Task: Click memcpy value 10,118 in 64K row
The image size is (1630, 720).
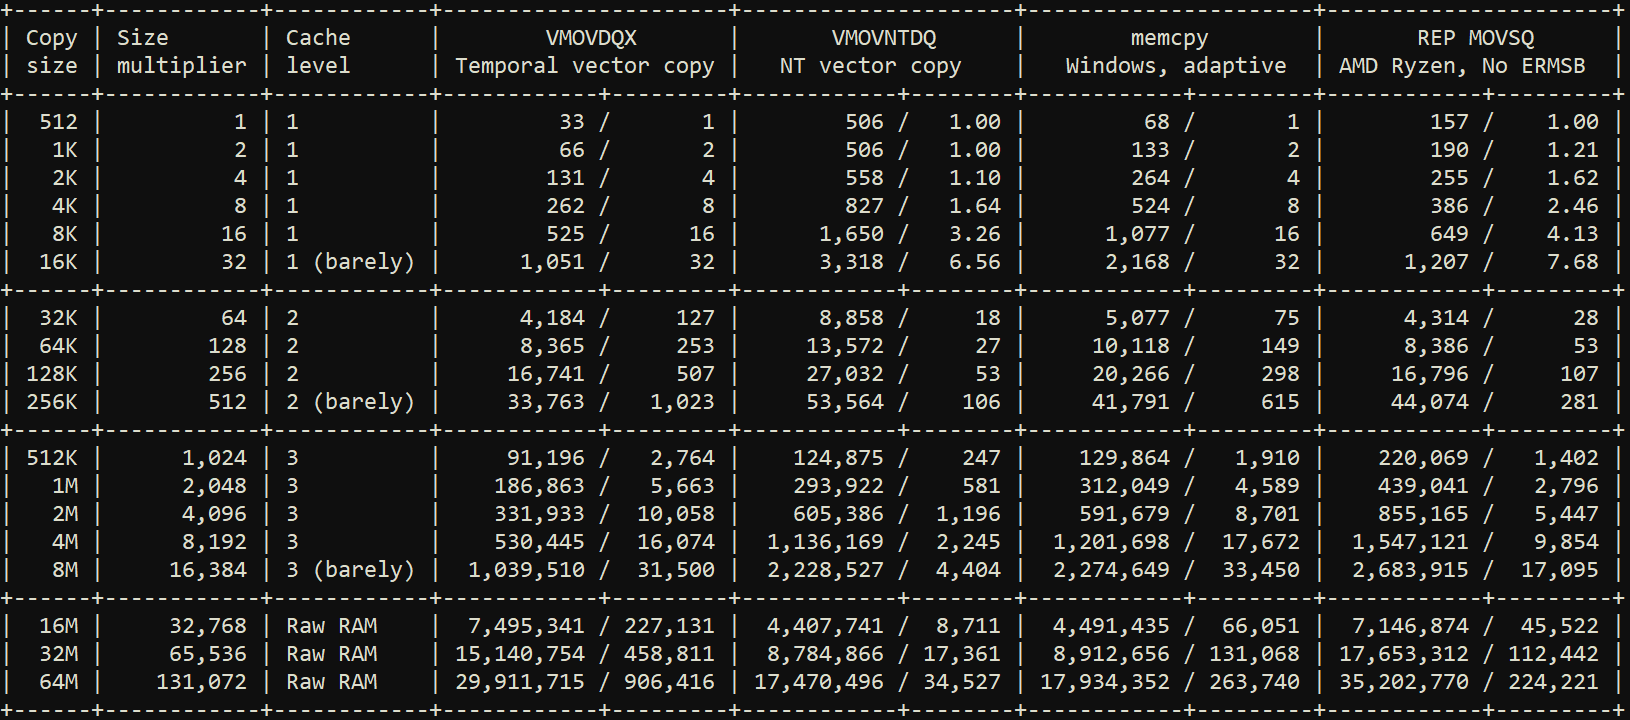Action: point(1131,346)
